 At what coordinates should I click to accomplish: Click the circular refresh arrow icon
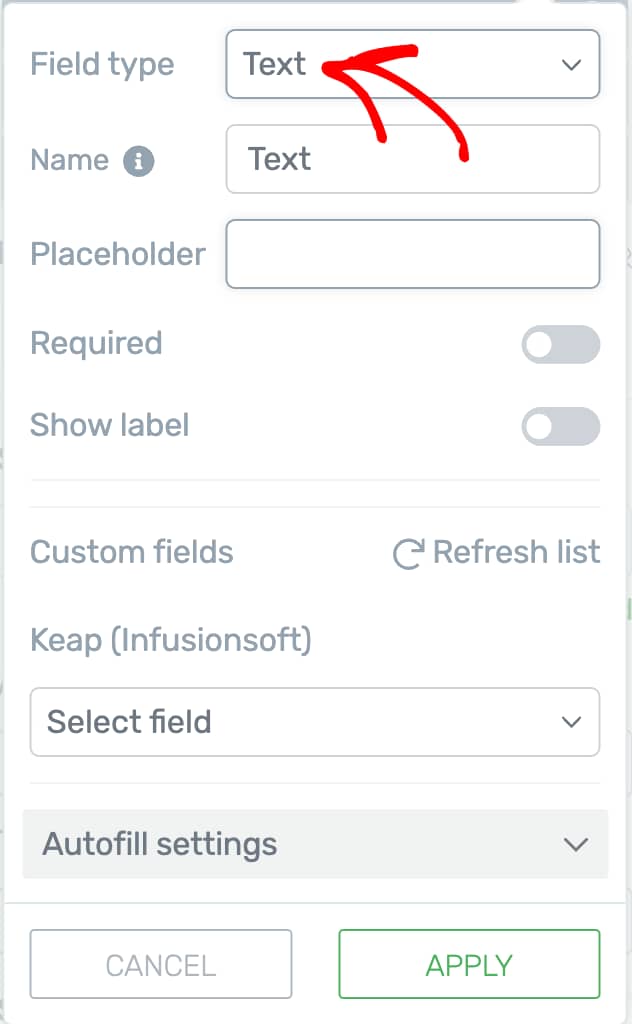point(407,554)
